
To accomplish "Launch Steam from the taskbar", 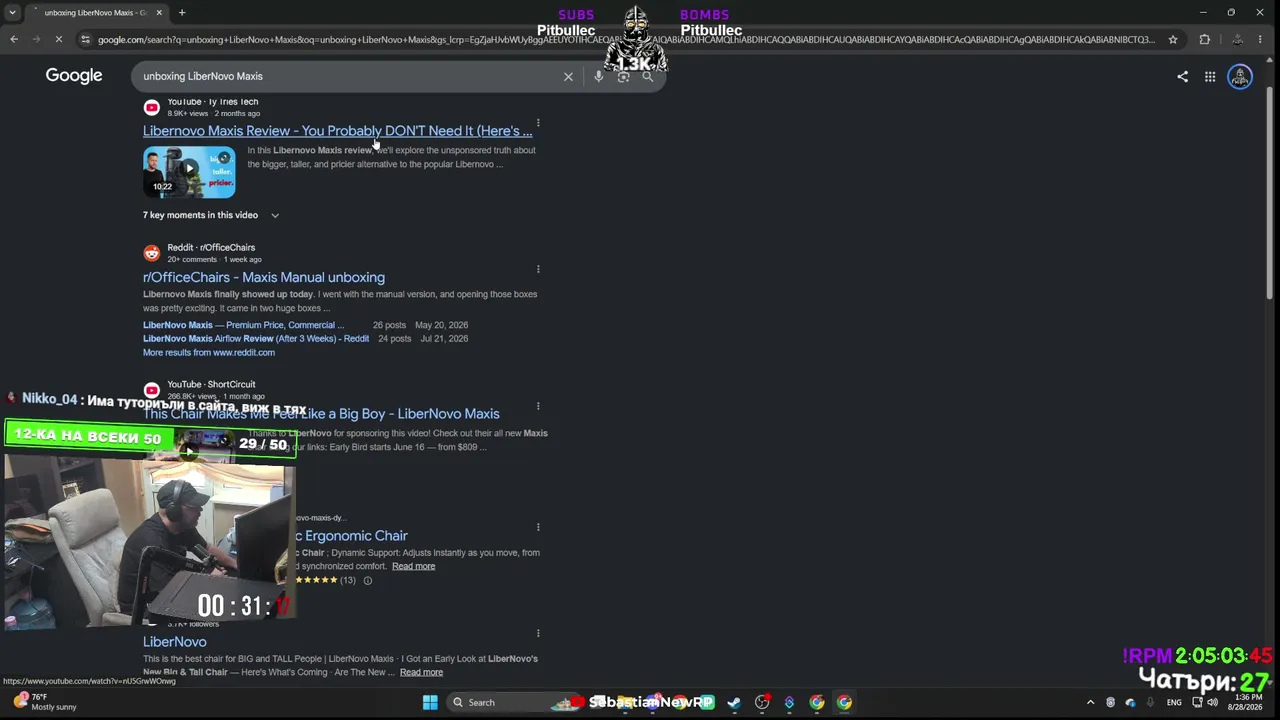I will pos(734,702).
